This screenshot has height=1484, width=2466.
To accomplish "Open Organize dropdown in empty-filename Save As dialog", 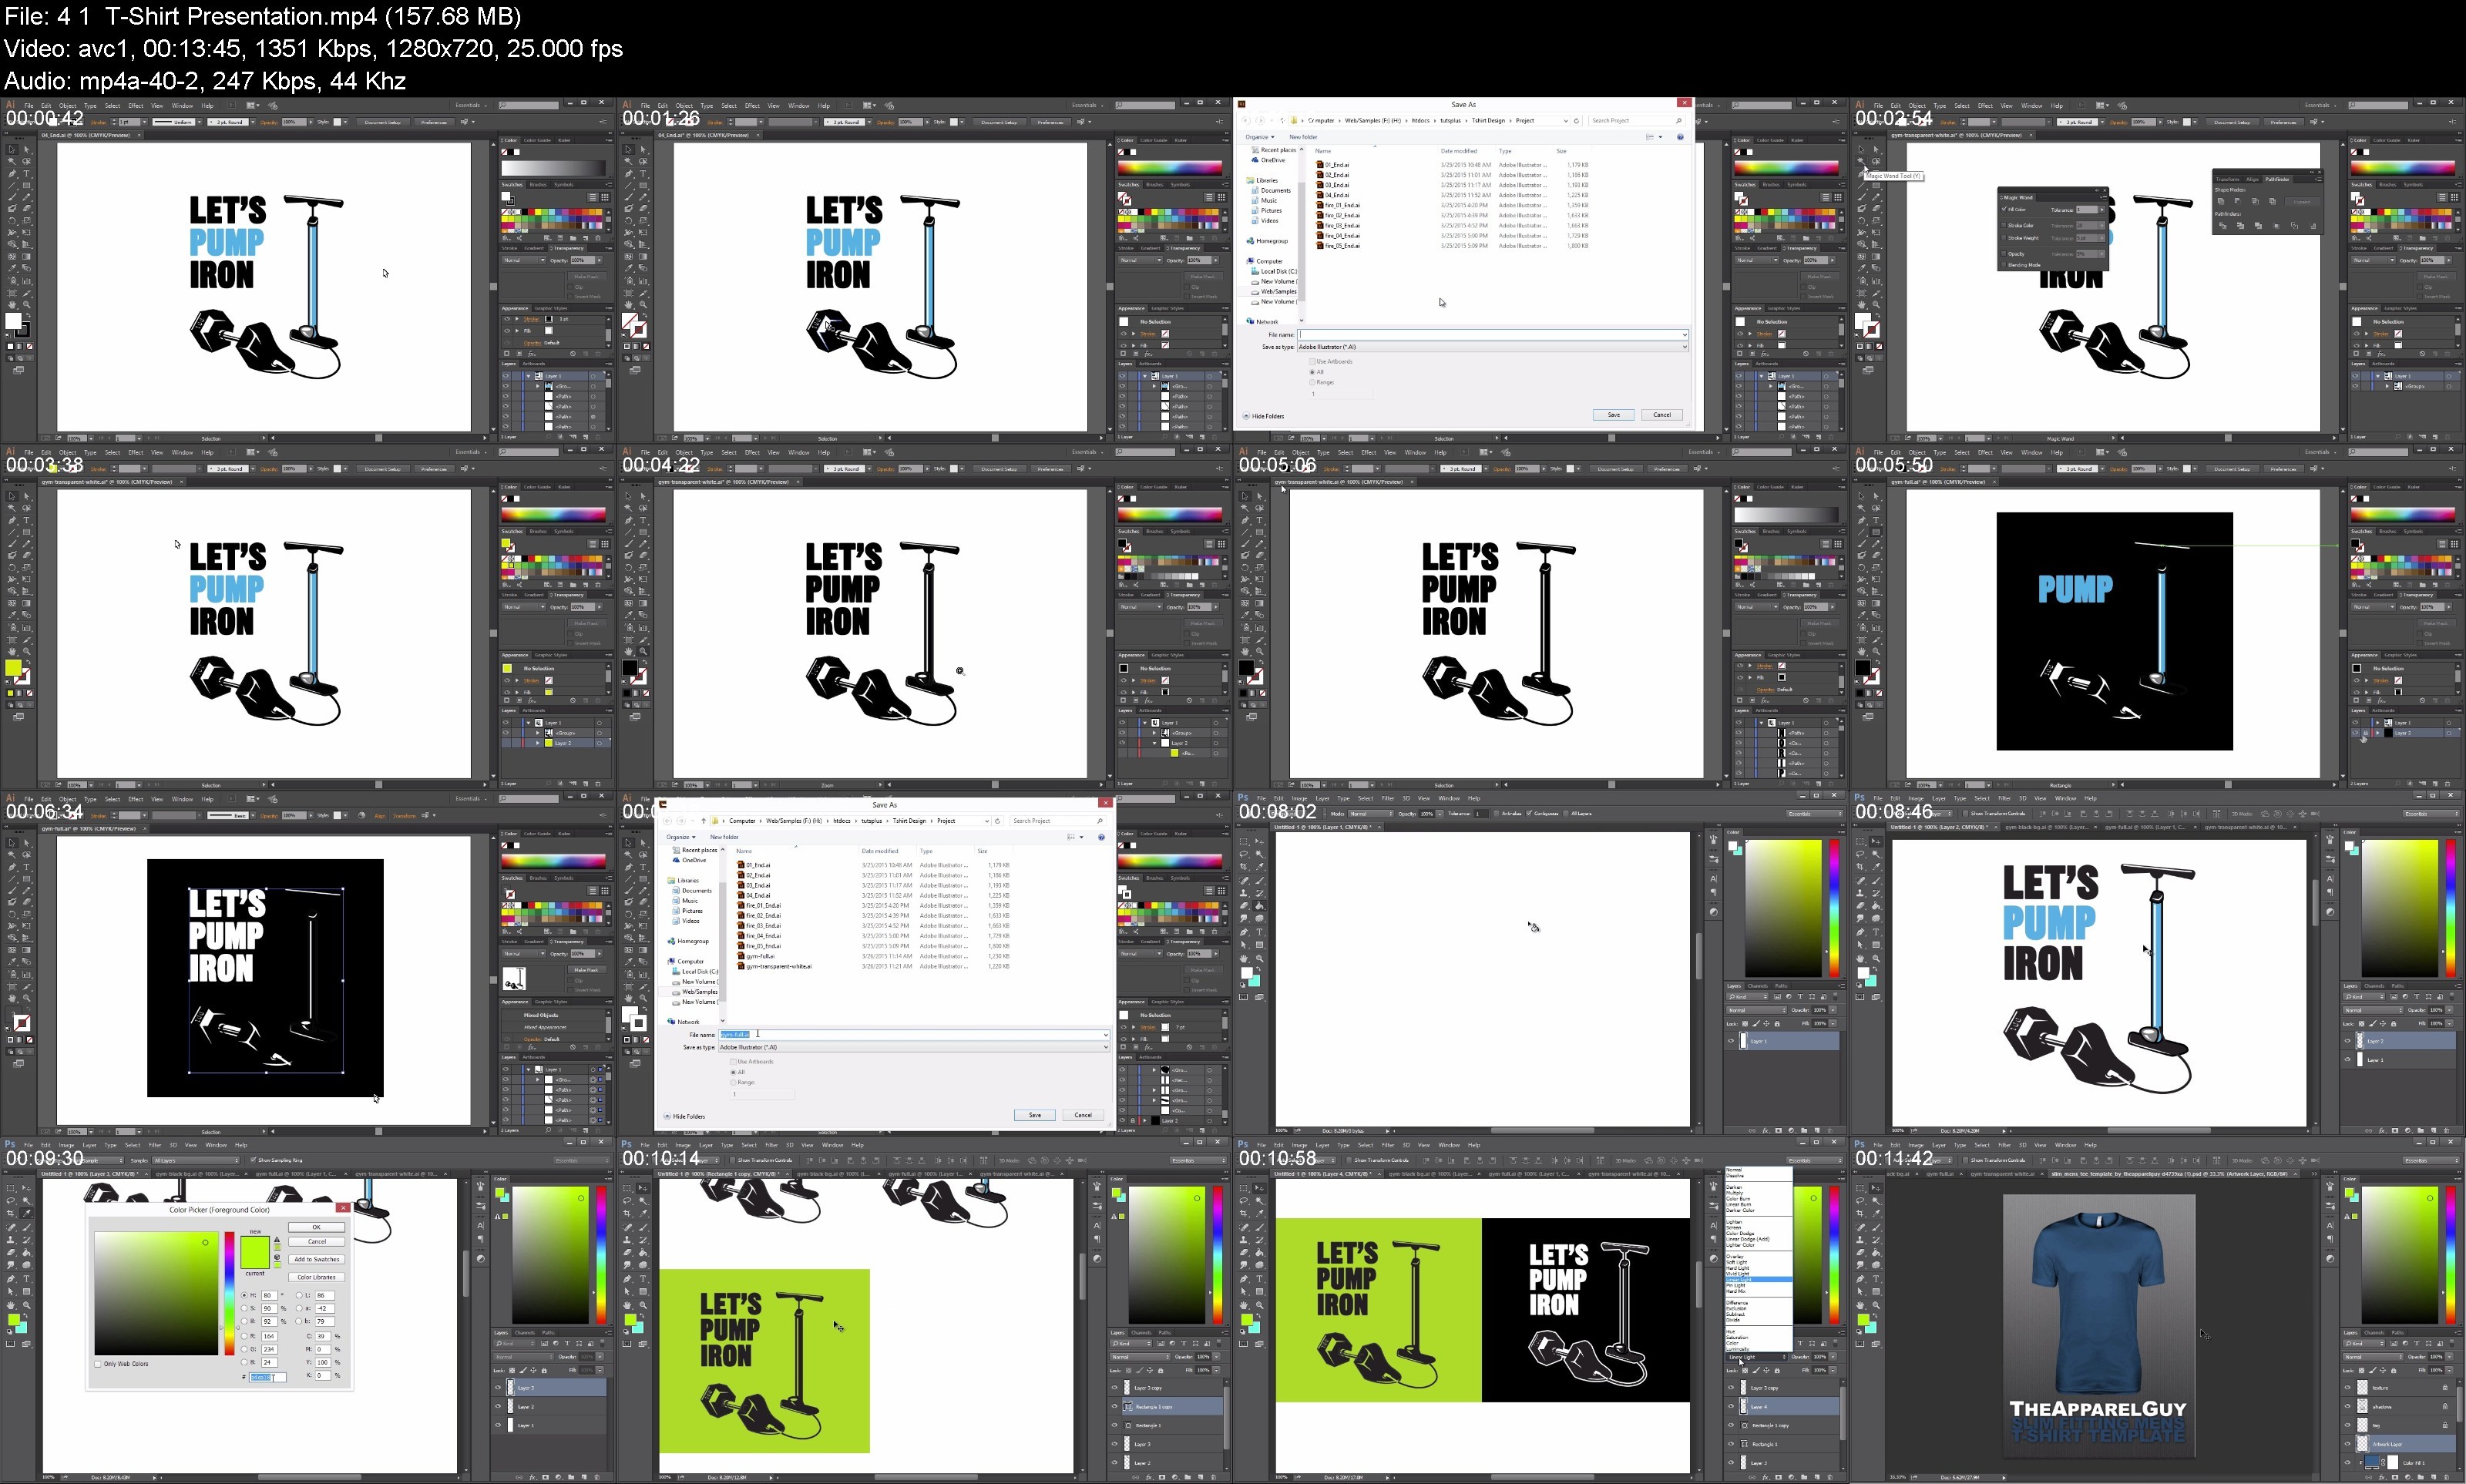I will pyautogui.click(x=1260, y=137).
